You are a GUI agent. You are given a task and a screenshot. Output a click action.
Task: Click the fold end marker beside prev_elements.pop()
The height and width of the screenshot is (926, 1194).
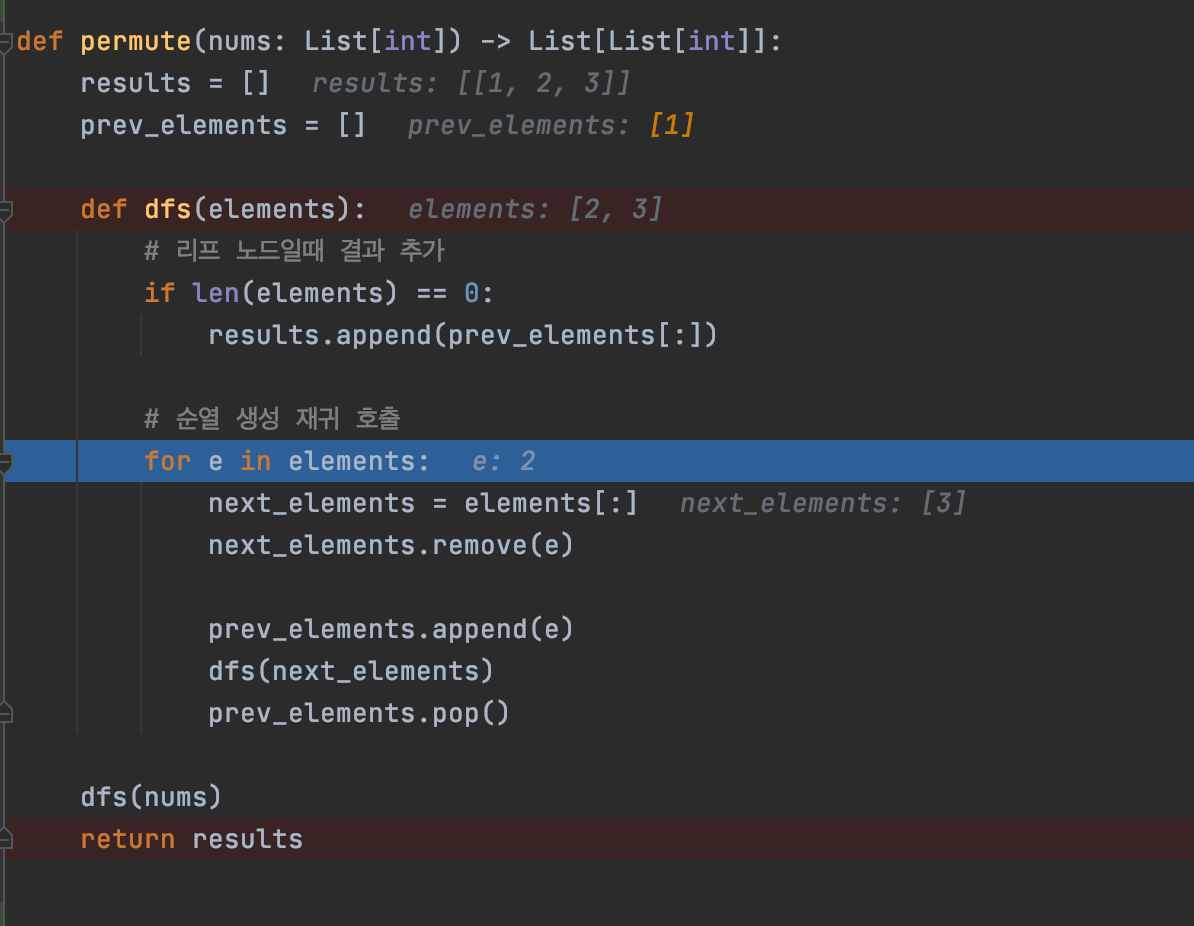(5, 713)
